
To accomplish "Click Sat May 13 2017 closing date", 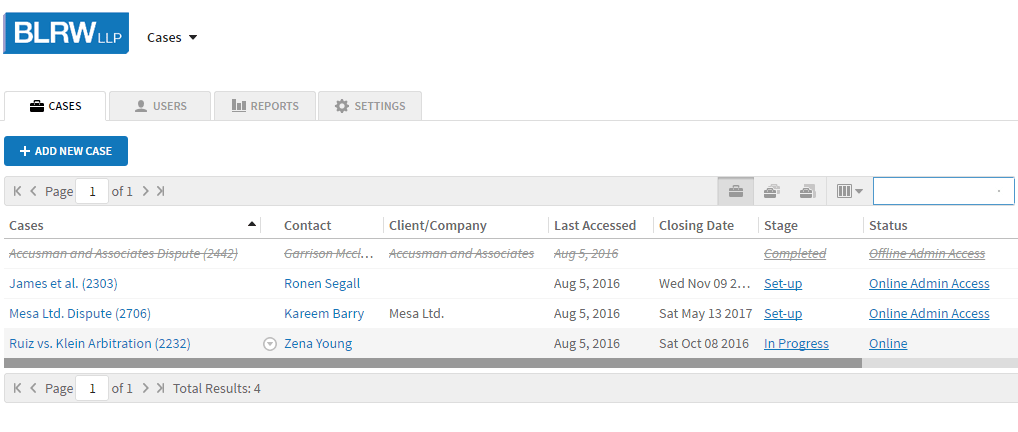I will click(x=706, y=313).
